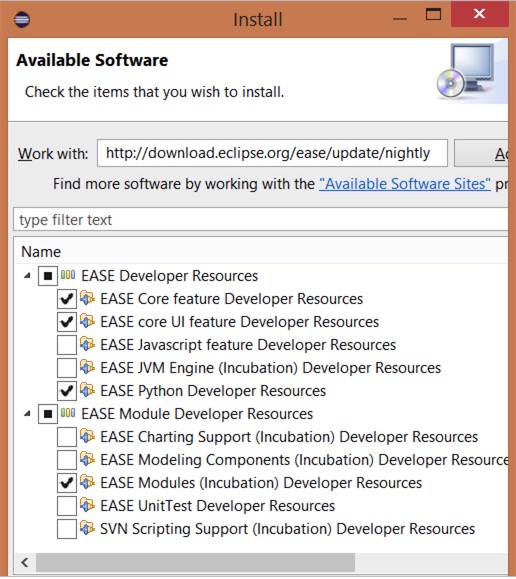The width and height of the screenshot is (516, 579).
Task: Click the EASE Charting Support row icon
Action: pyautogui.click(x=87, y=436)
